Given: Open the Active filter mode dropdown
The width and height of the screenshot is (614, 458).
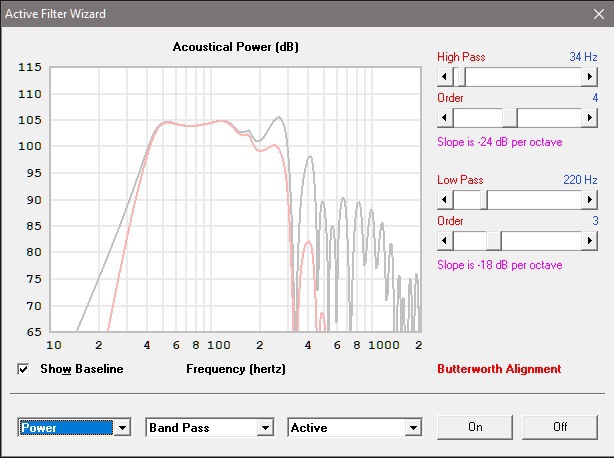Looking at the screenshot, I should [411, 428].
